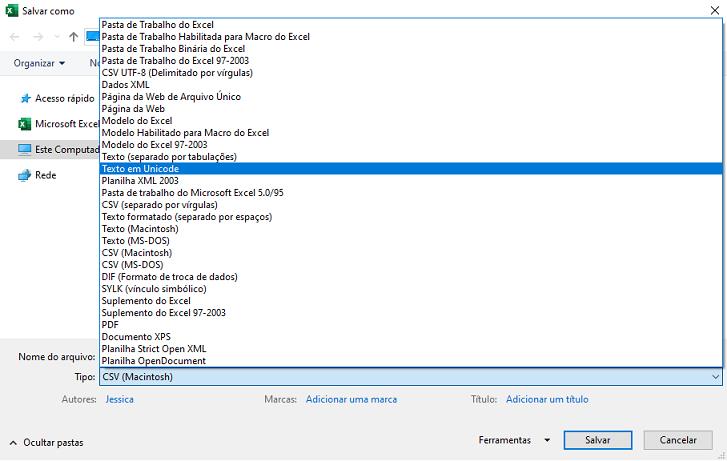Screen dimensions: 727x461
Task: Select Microsoft Excel in the navigation pane
Action: (x=66, y=124)
